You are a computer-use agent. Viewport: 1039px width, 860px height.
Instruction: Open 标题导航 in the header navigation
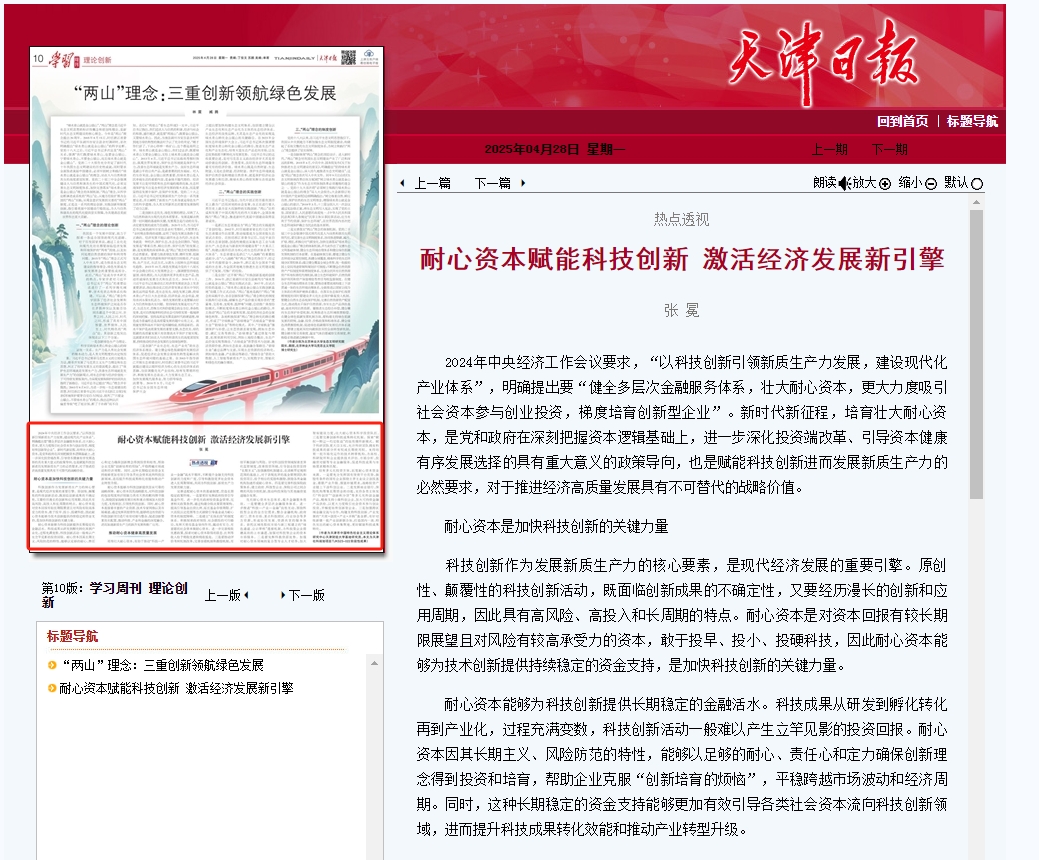(972, 121)
